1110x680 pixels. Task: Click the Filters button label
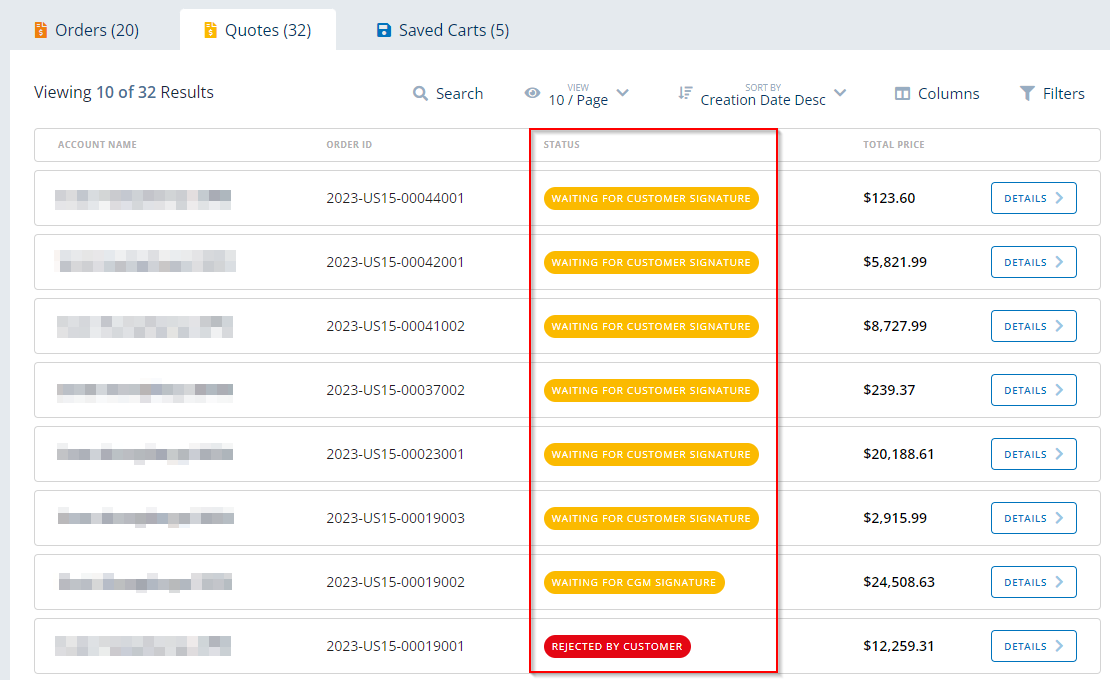(1063, 93)
